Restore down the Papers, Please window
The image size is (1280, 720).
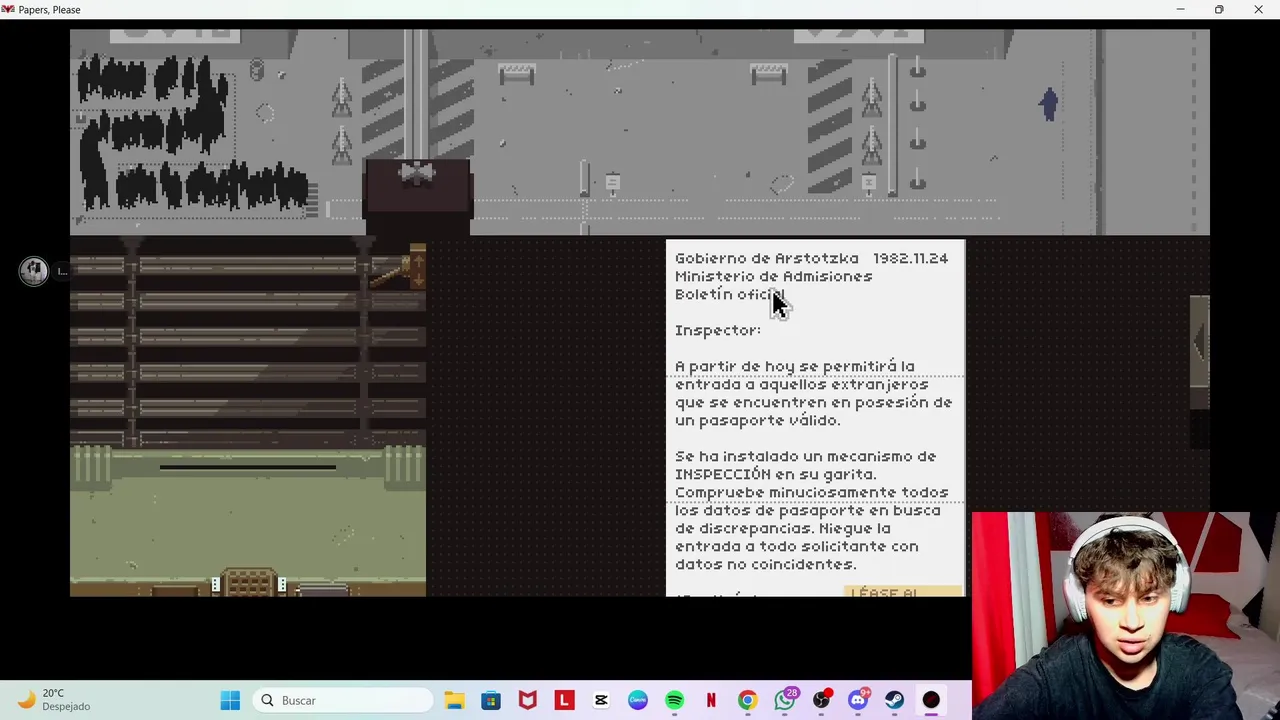click(1219, 10)
